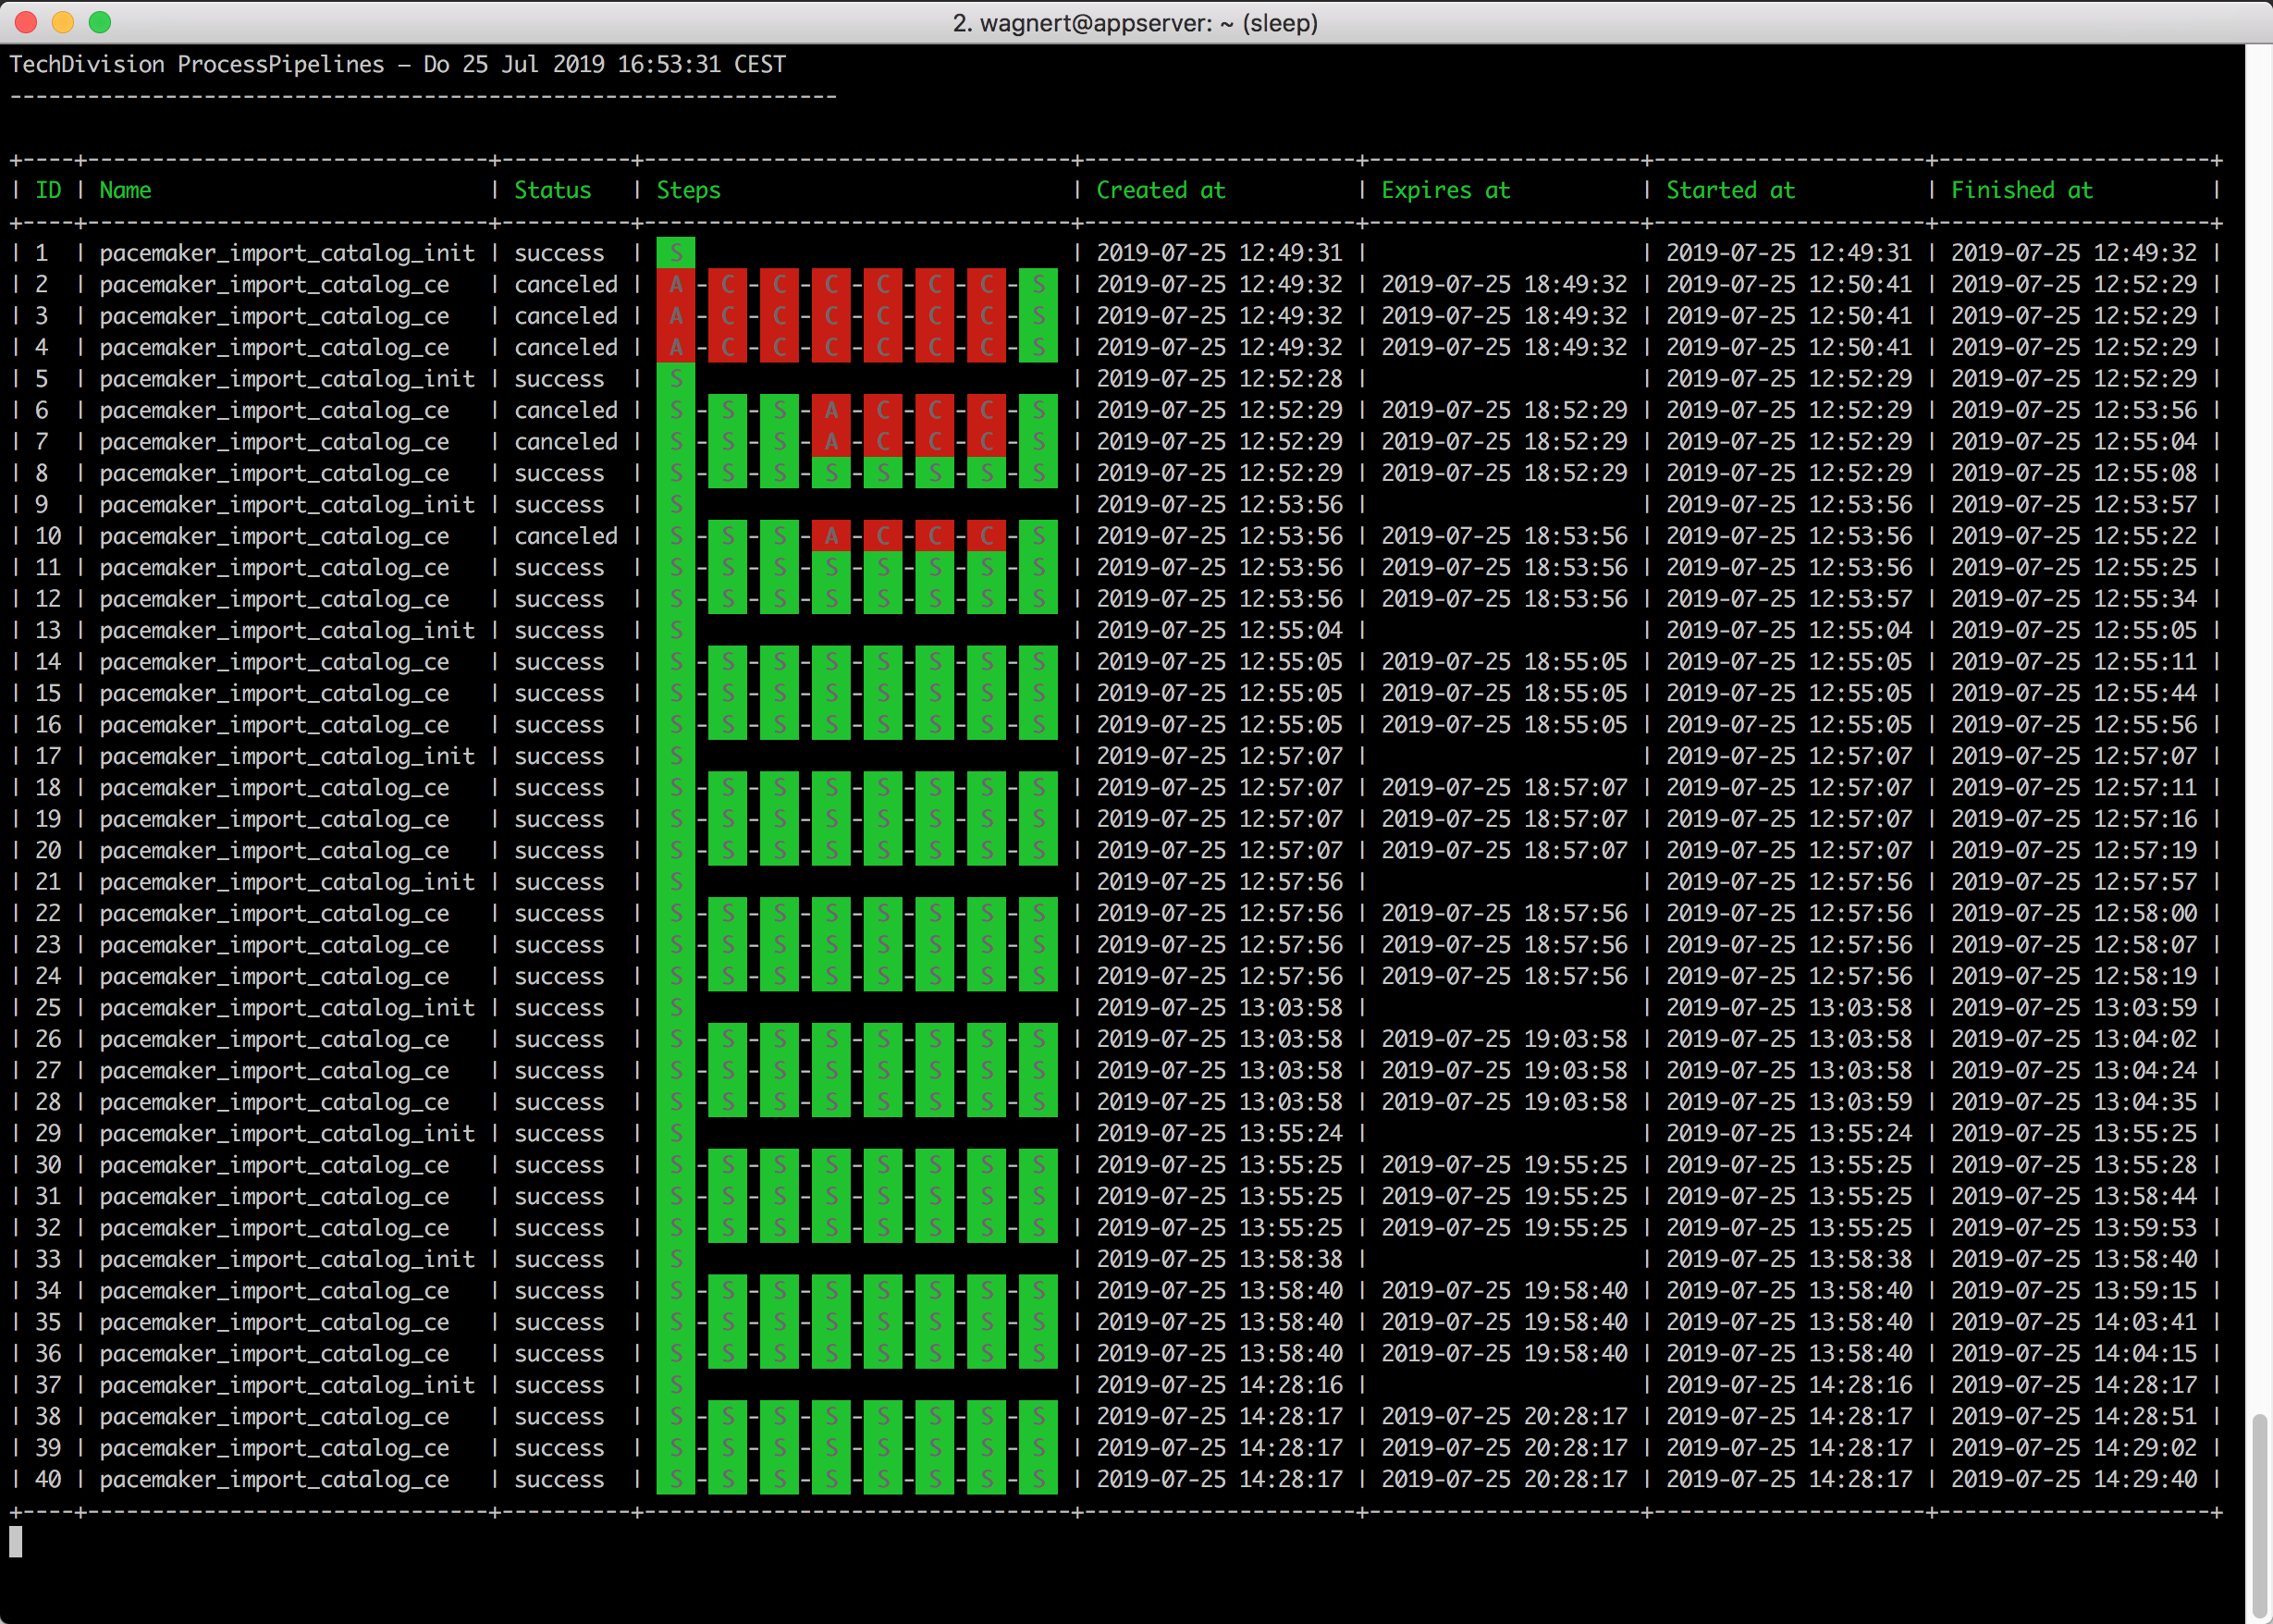Click the canceled status of pipeline 10

pyautogui.click(x=566, y=536)
